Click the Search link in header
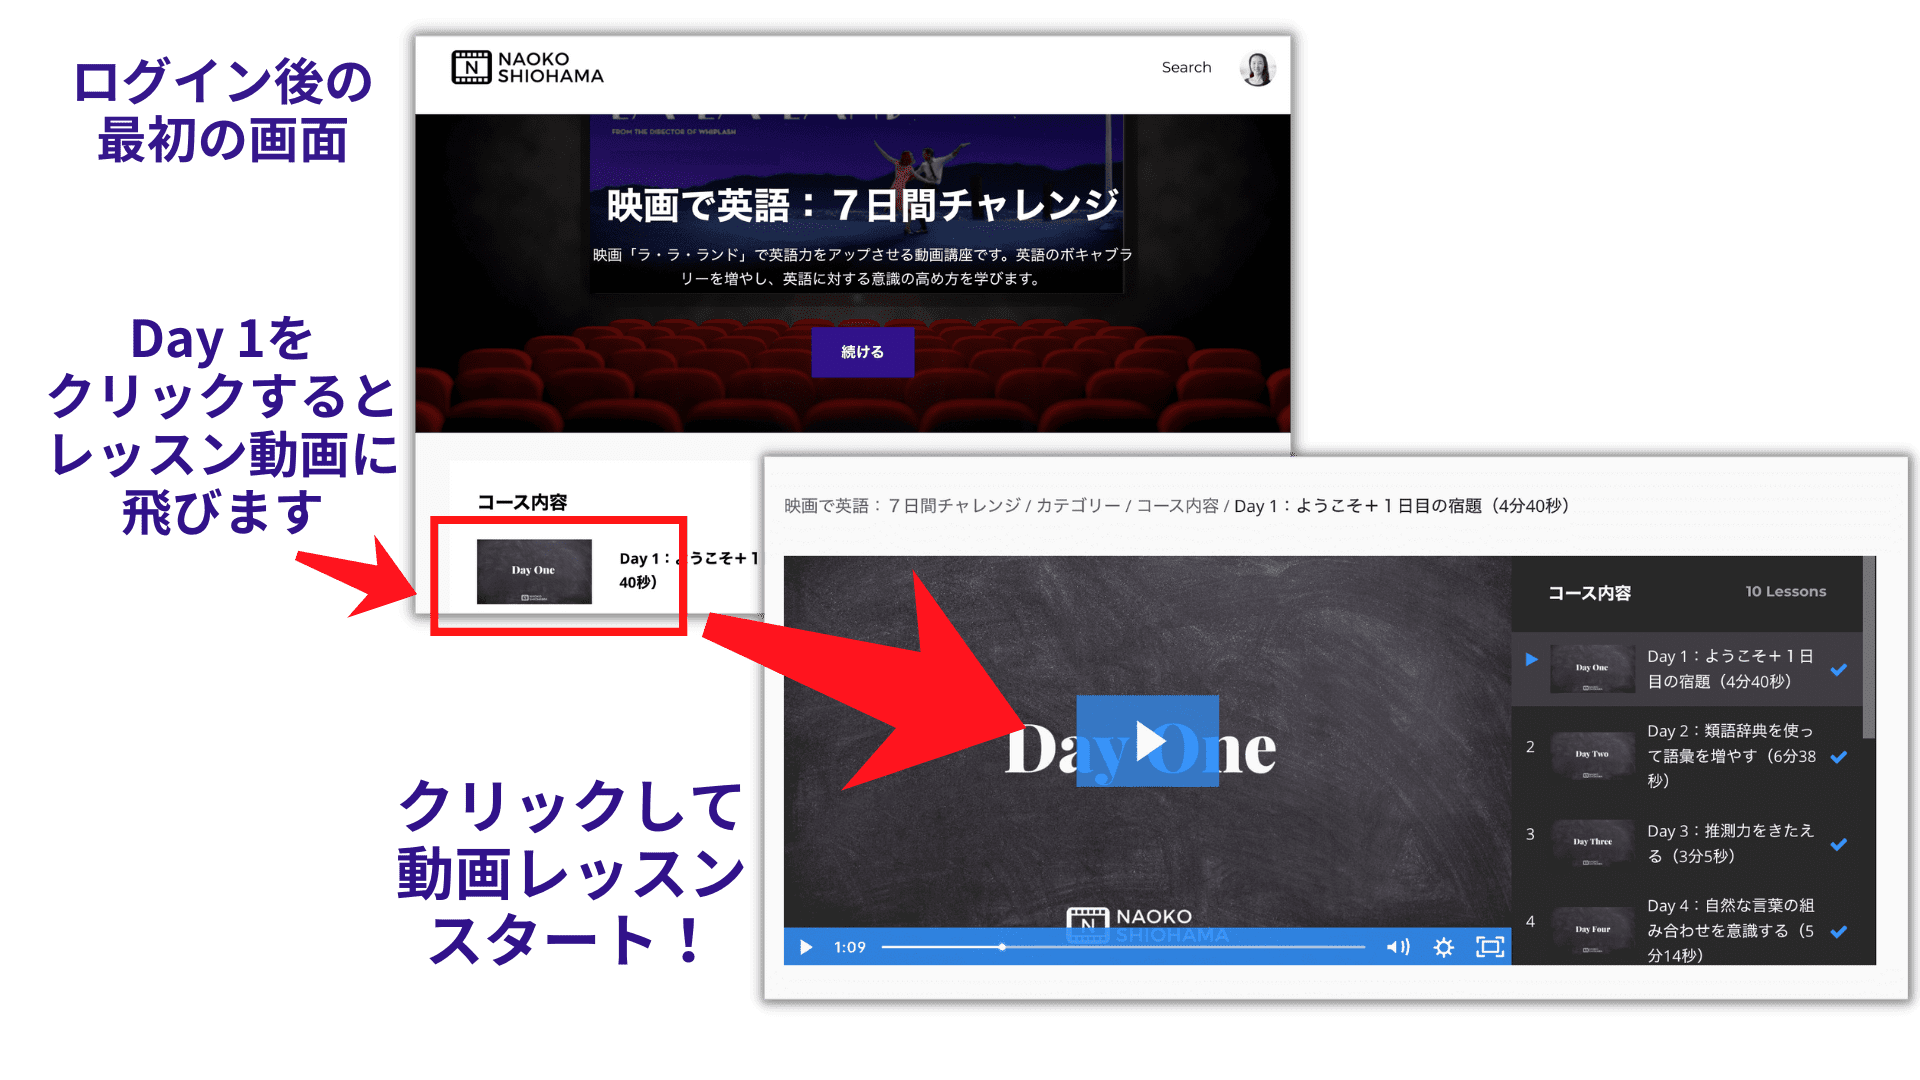 pyautogui.click(x=1186, y=67)
